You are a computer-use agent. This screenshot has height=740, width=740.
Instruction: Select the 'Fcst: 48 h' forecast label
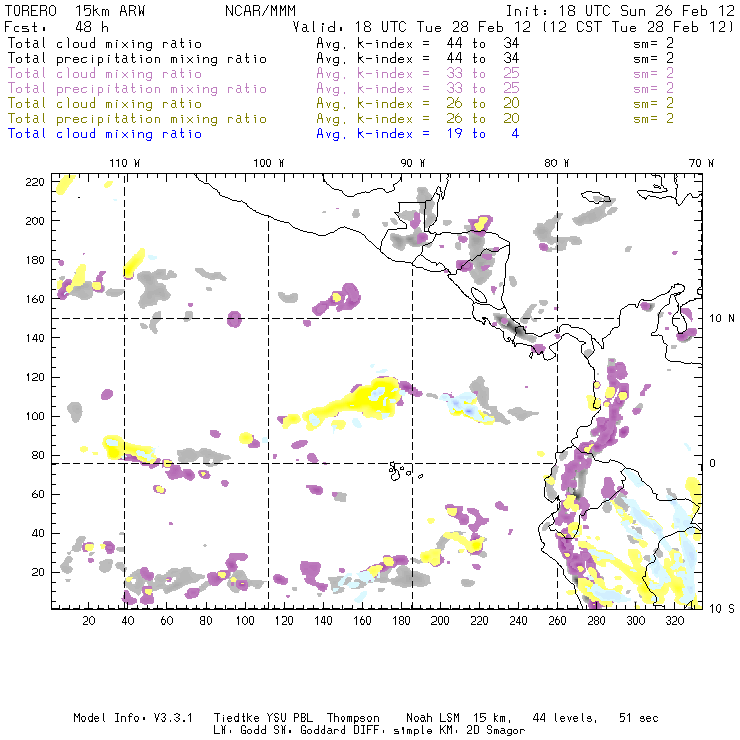(57, 27)
